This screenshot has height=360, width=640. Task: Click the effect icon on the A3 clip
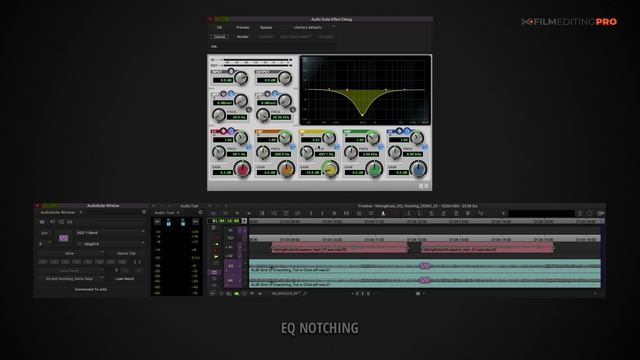(x=424, y=266)
